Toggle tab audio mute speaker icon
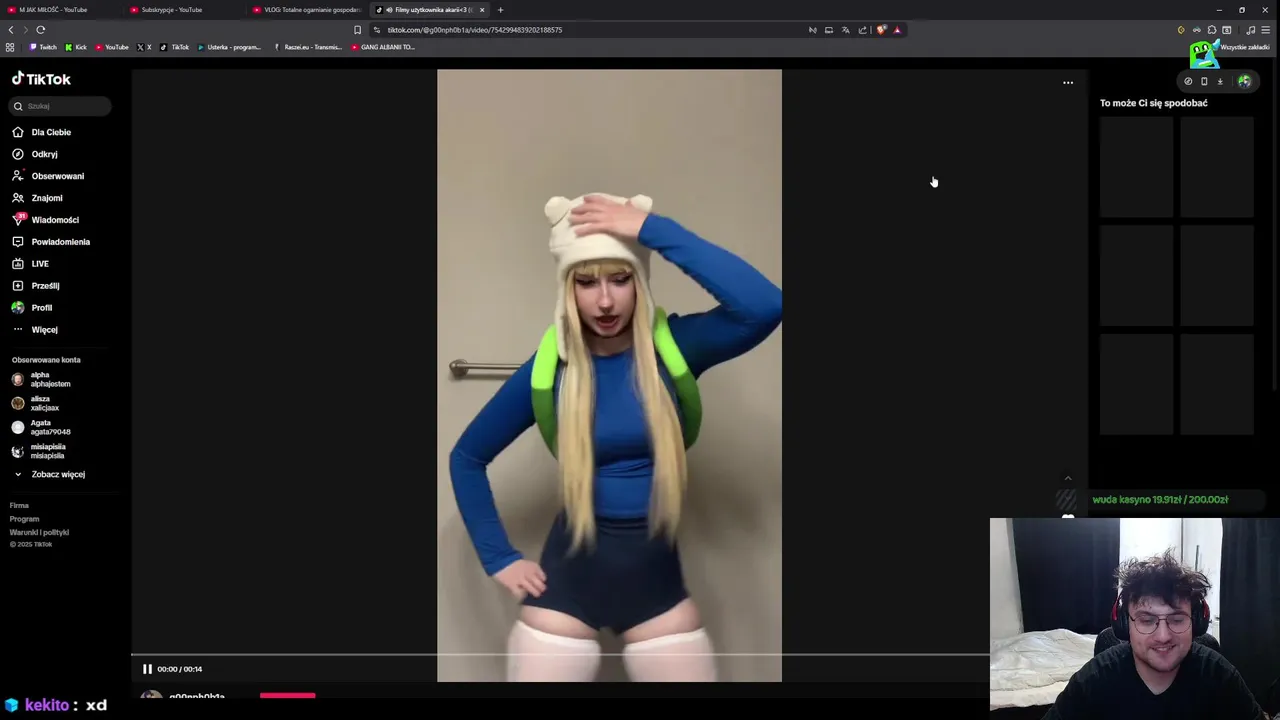1280x720 pixels. 389,10
